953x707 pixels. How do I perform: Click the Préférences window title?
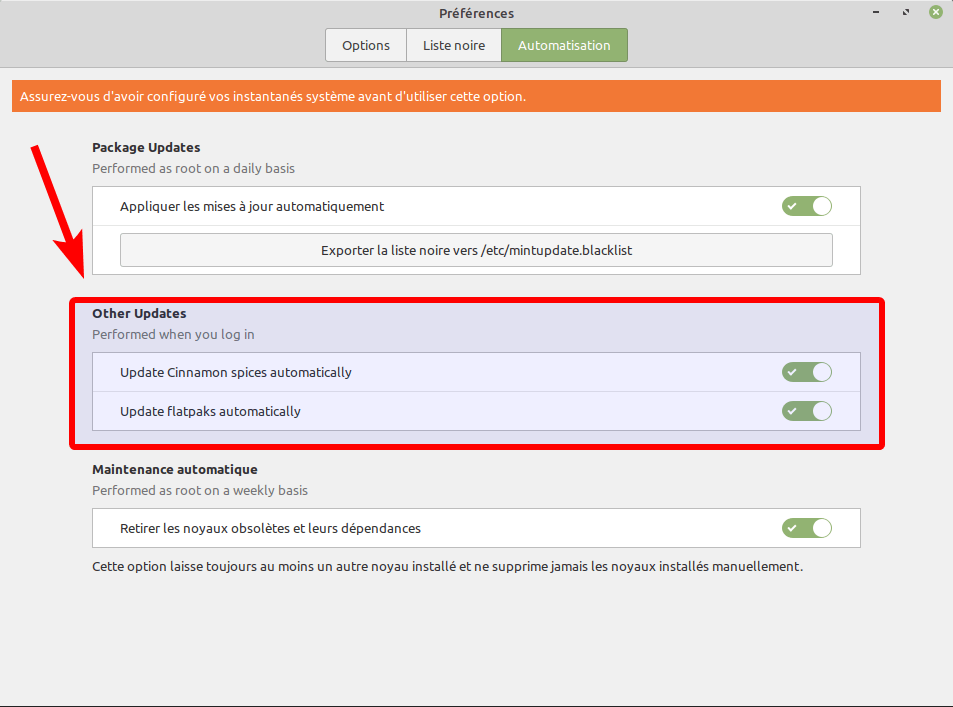coord(476,13)
